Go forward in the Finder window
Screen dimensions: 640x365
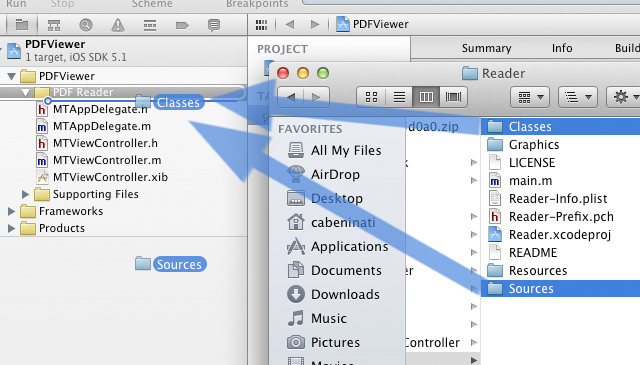tap(316, 97)
